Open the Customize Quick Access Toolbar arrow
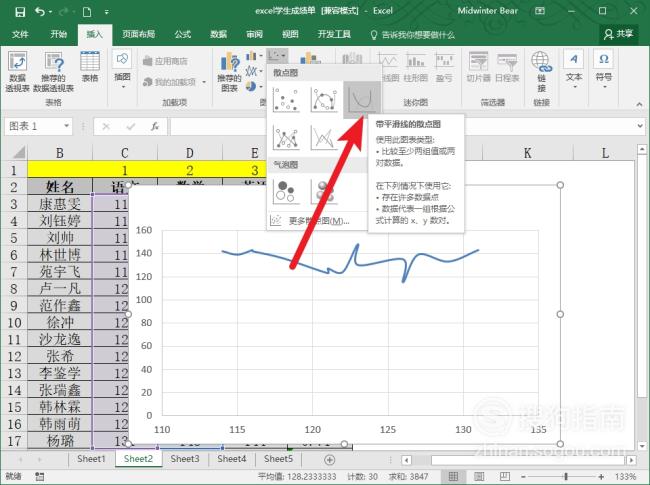650x485 pixels. pos(107,12)
